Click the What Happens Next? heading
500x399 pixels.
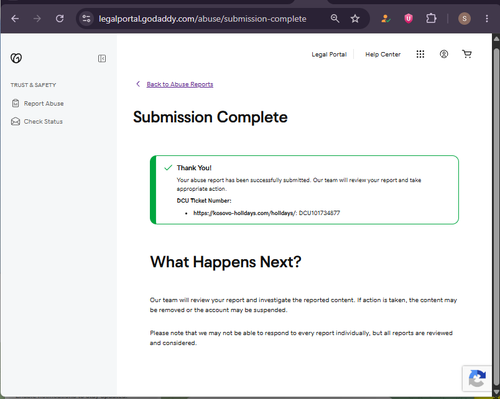pos(226,262)
